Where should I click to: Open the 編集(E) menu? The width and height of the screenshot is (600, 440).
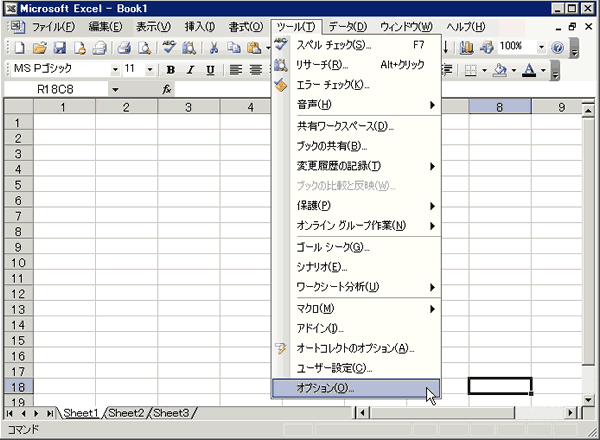[105, 27]
